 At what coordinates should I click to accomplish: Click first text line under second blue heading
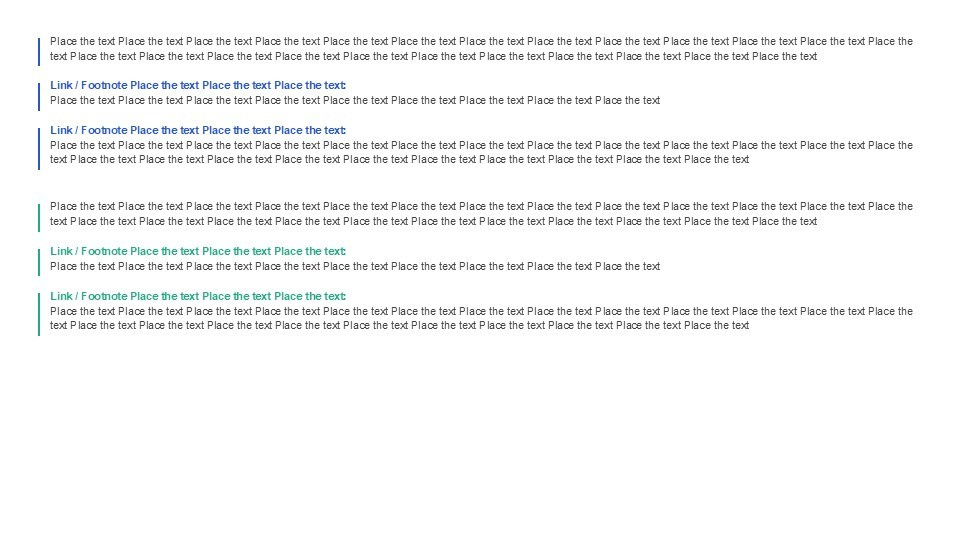coord(481,146)
